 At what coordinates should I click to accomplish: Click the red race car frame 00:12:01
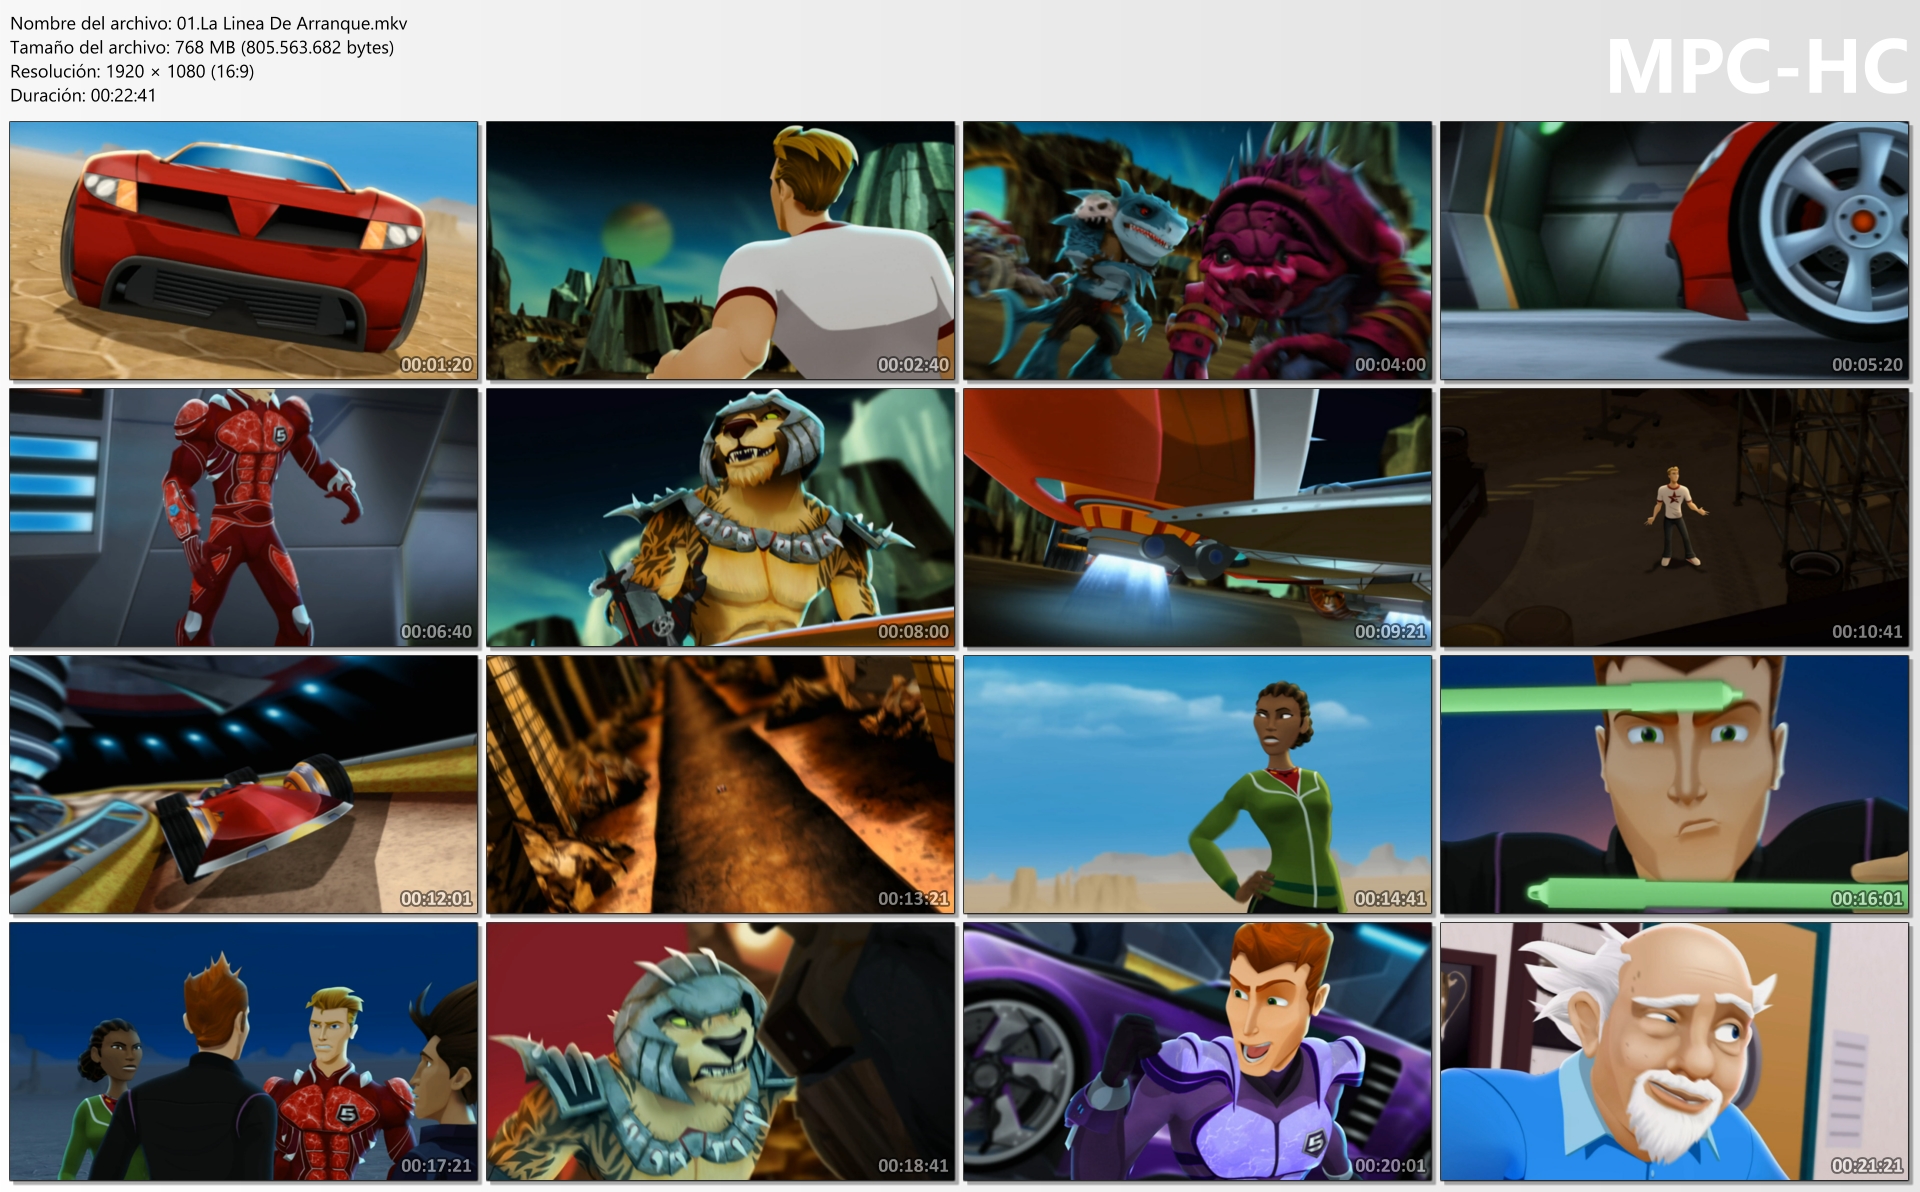244,785
